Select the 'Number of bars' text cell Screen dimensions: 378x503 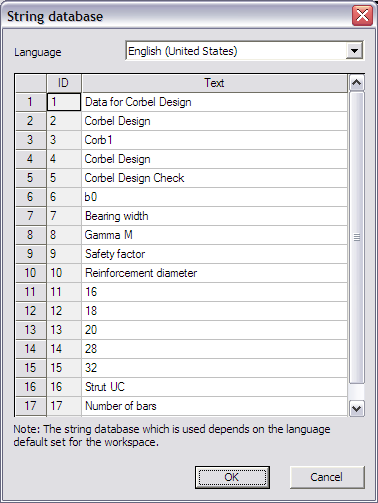tap(214, 406)
